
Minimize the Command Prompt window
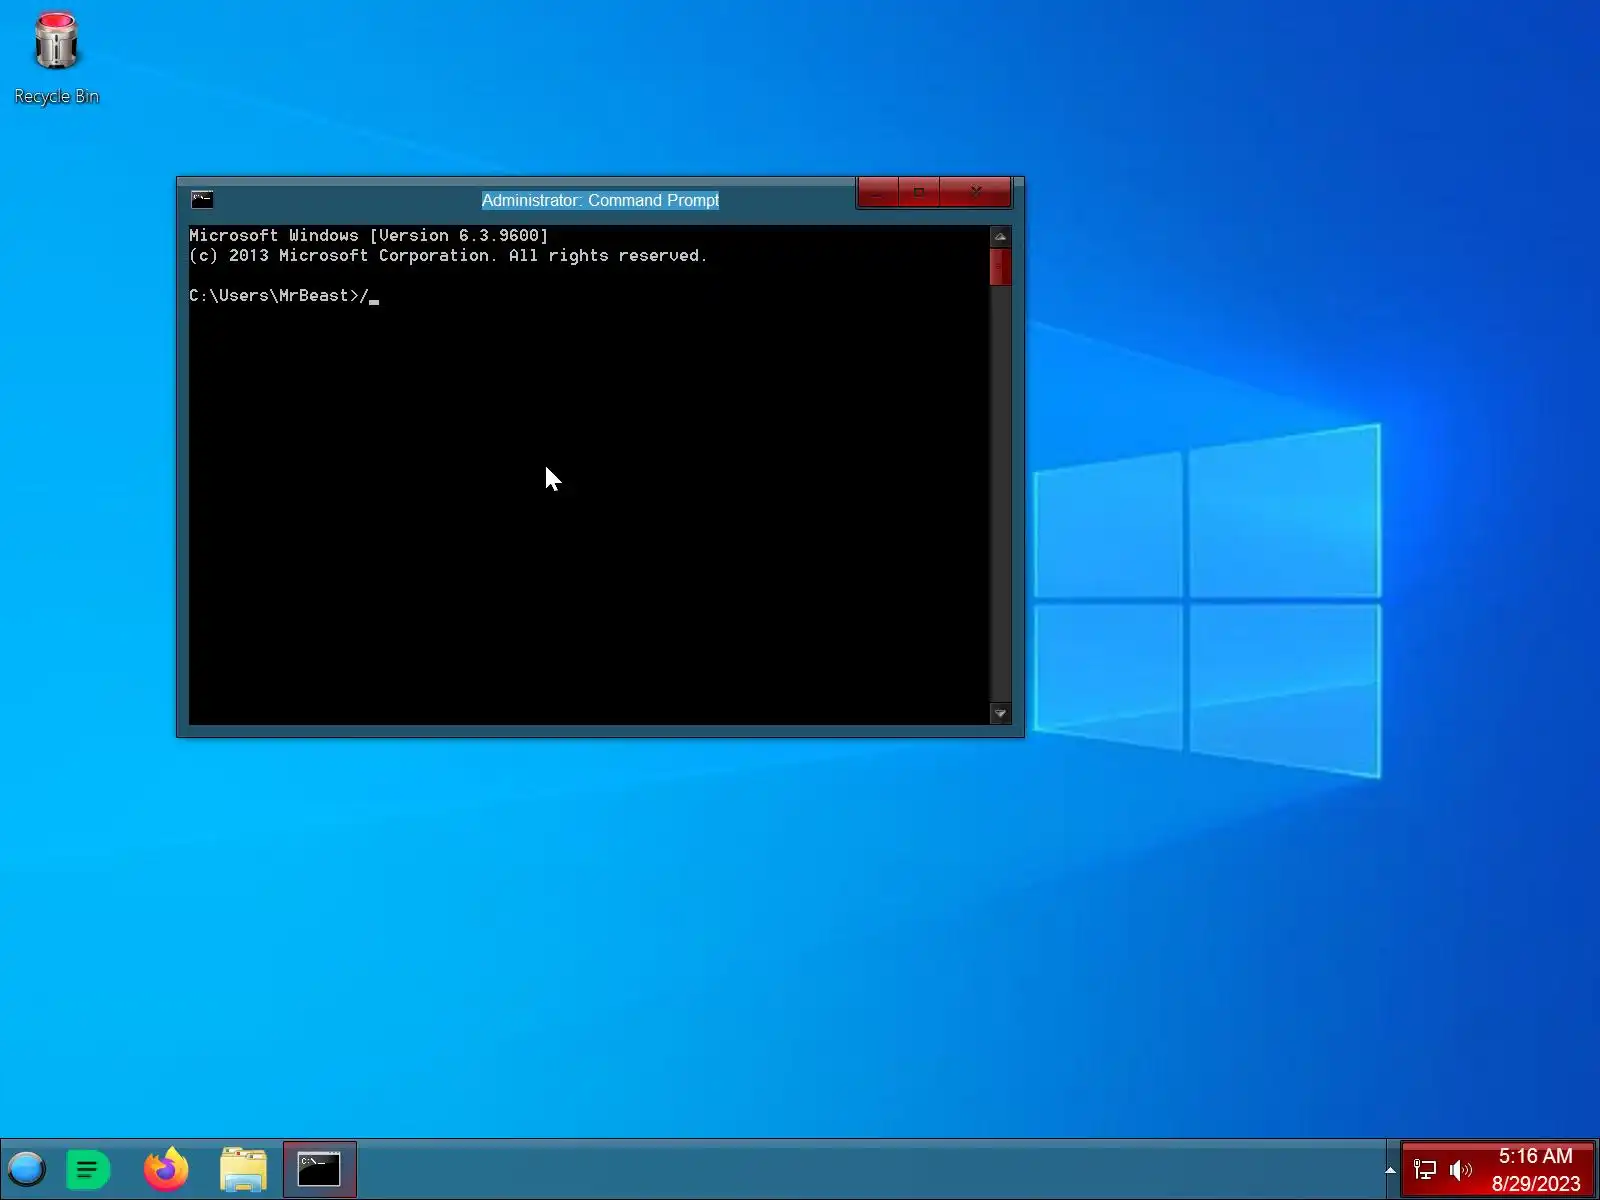pos(878,192)
